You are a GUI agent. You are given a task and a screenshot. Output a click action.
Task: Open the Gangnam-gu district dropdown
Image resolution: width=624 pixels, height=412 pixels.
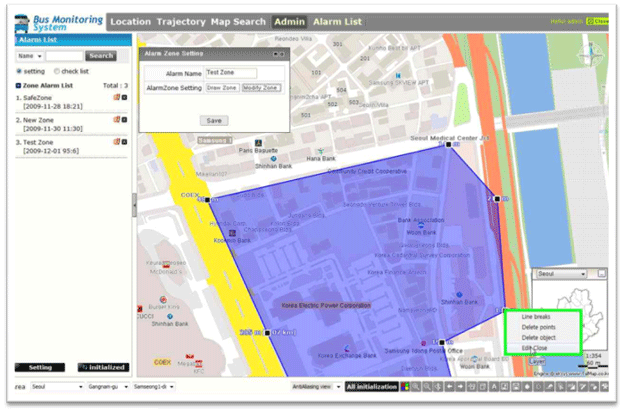click(x=100, y=386)
